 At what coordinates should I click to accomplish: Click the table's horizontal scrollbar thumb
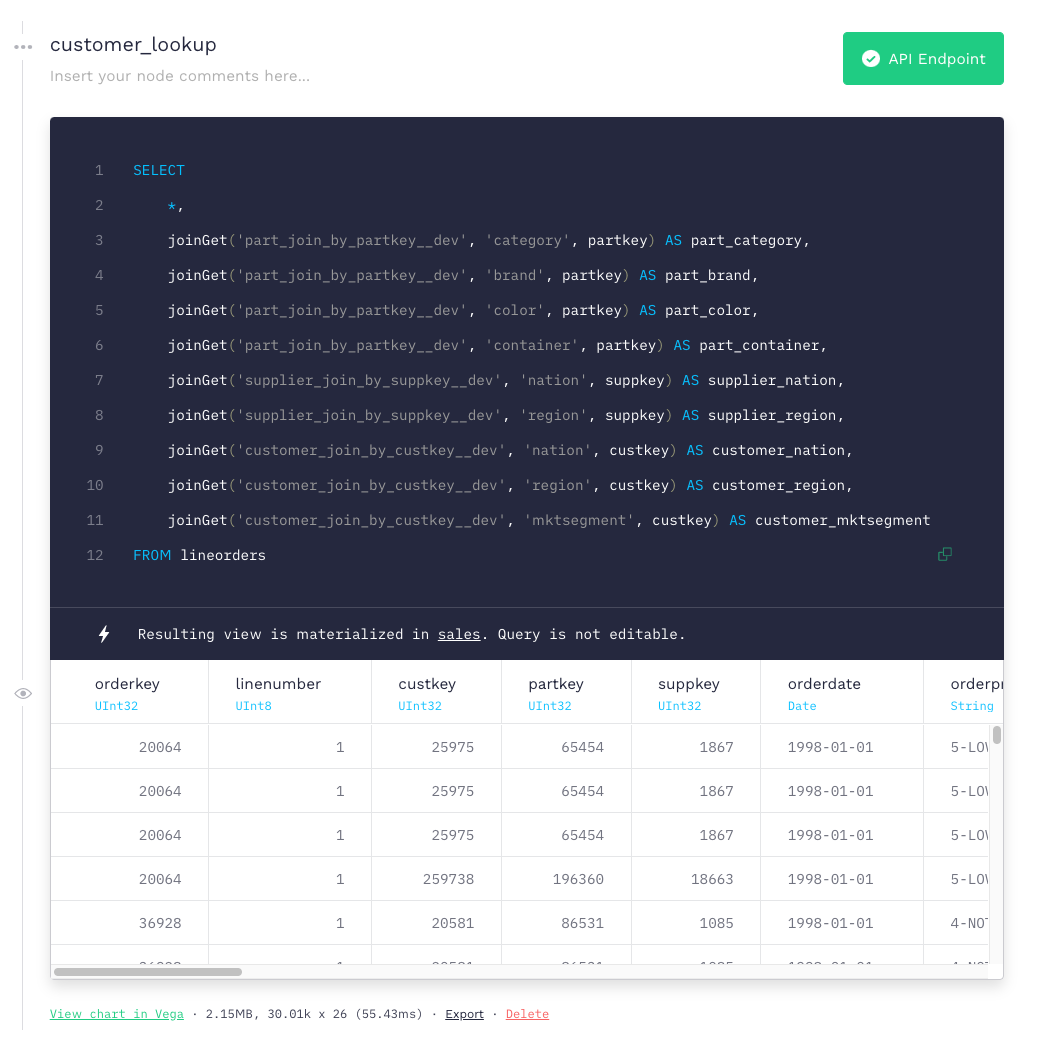click(148, 971)
